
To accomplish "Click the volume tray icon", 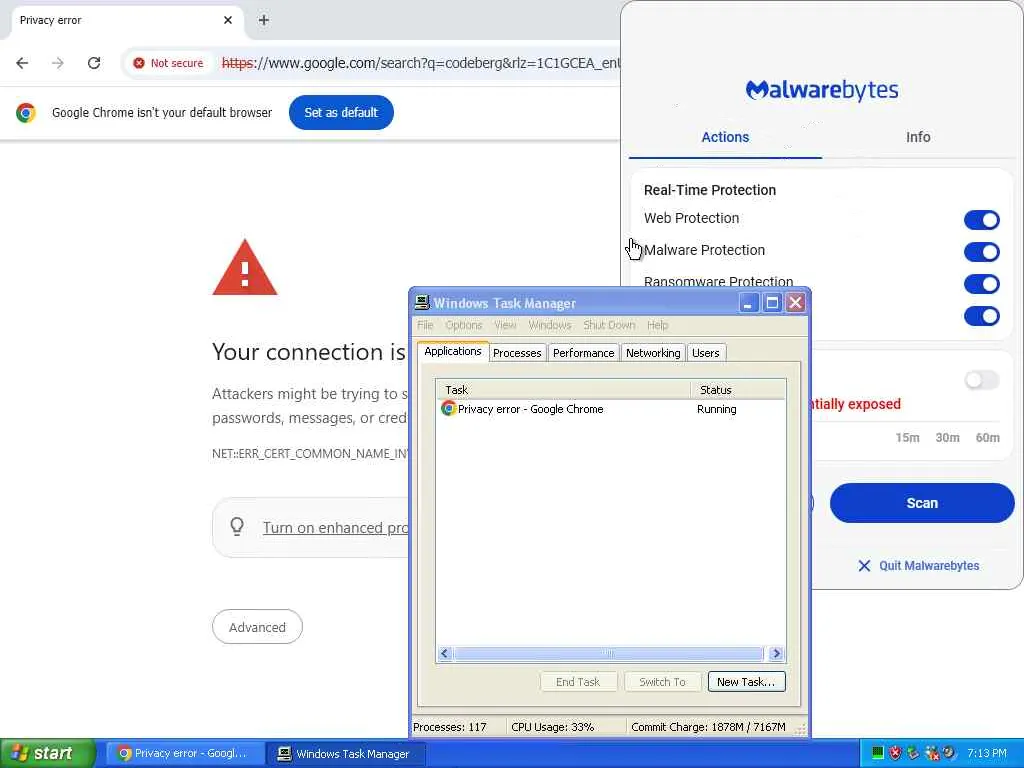I will click(949, 753).
